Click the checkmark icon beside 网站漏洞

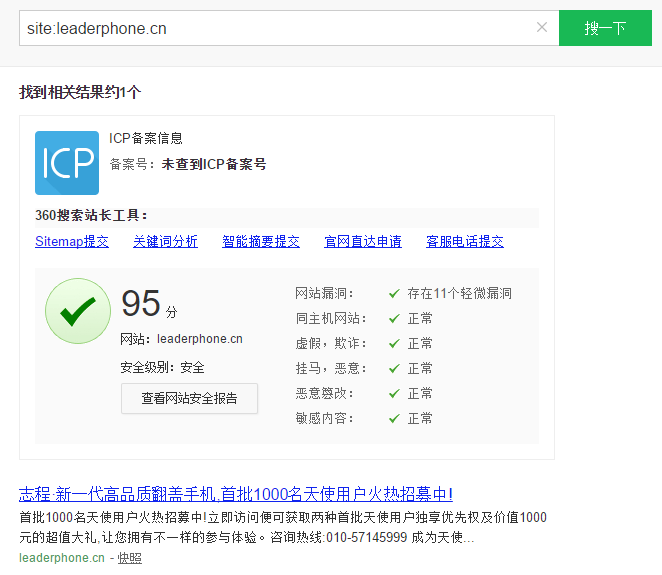point(394,293)
